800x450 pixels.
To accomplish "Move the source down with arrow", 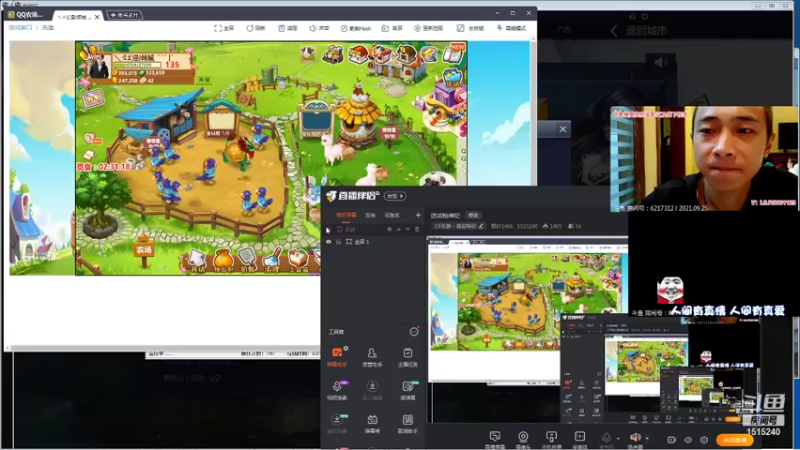I will pyautogui.click(x=408, y=230).
